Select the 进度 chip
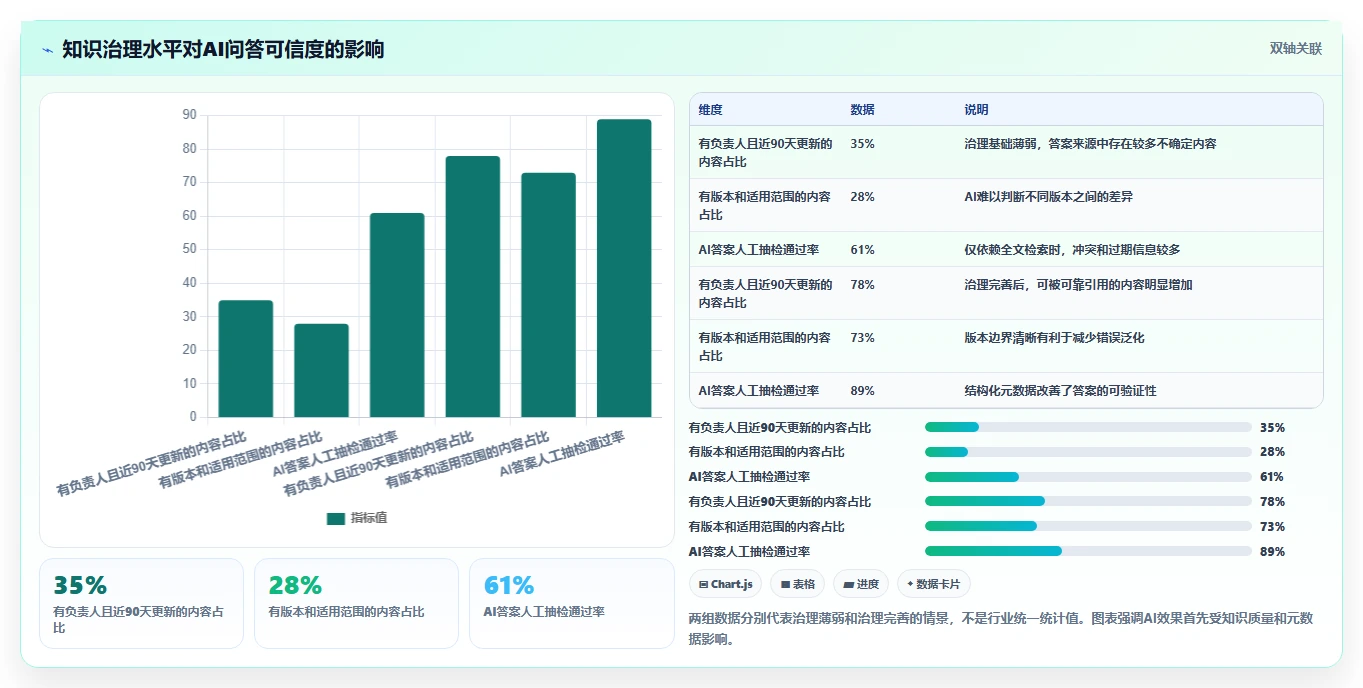Screen dimensions: 1363x688 click(861, 584)
